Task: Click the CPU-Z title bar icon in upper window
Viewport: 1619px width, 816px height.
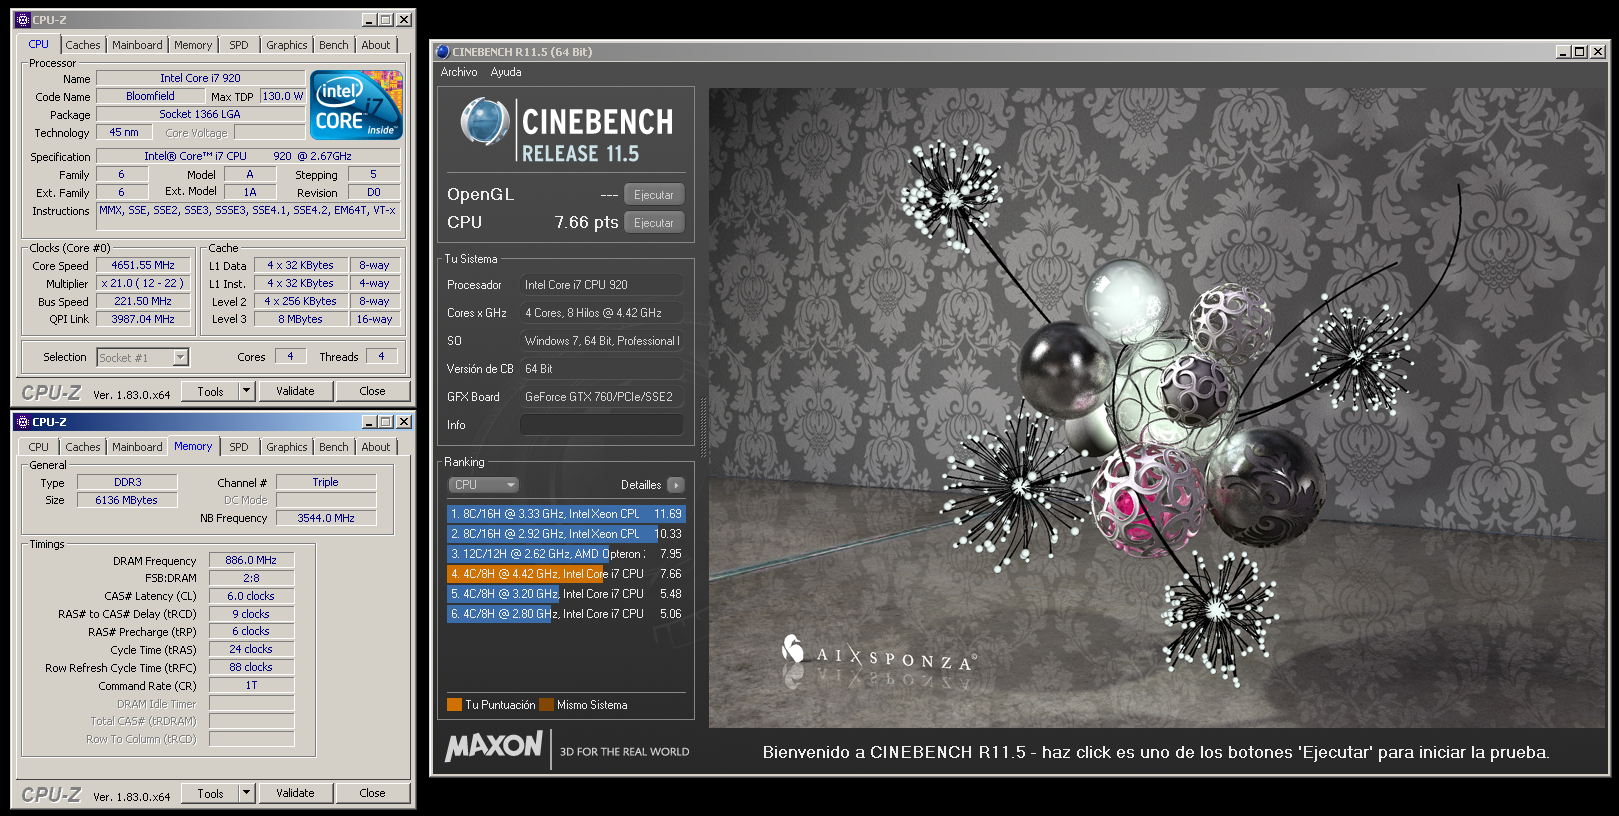Action: 22,20
